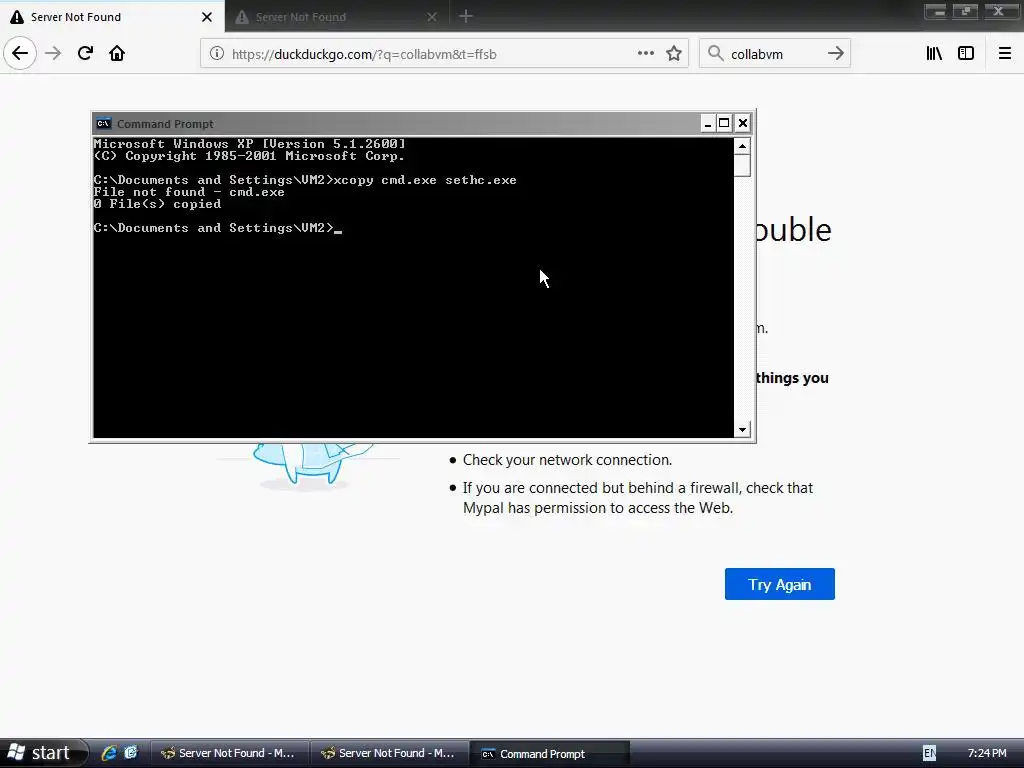Viewport: 1024px width, 768px height.
Task: Go back with the browser back arrow
Action: 20,54
